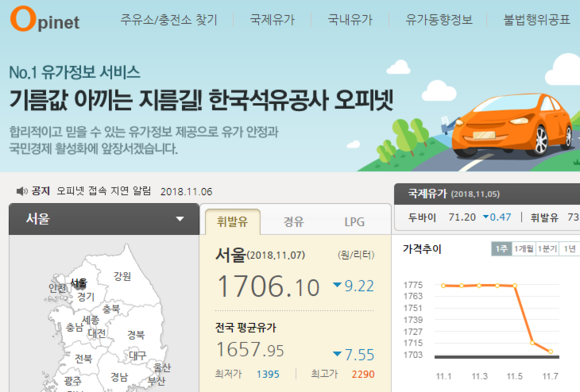Select 강원 on the map
This screenshot has height=392, width=580.
[x=122, y=276]
